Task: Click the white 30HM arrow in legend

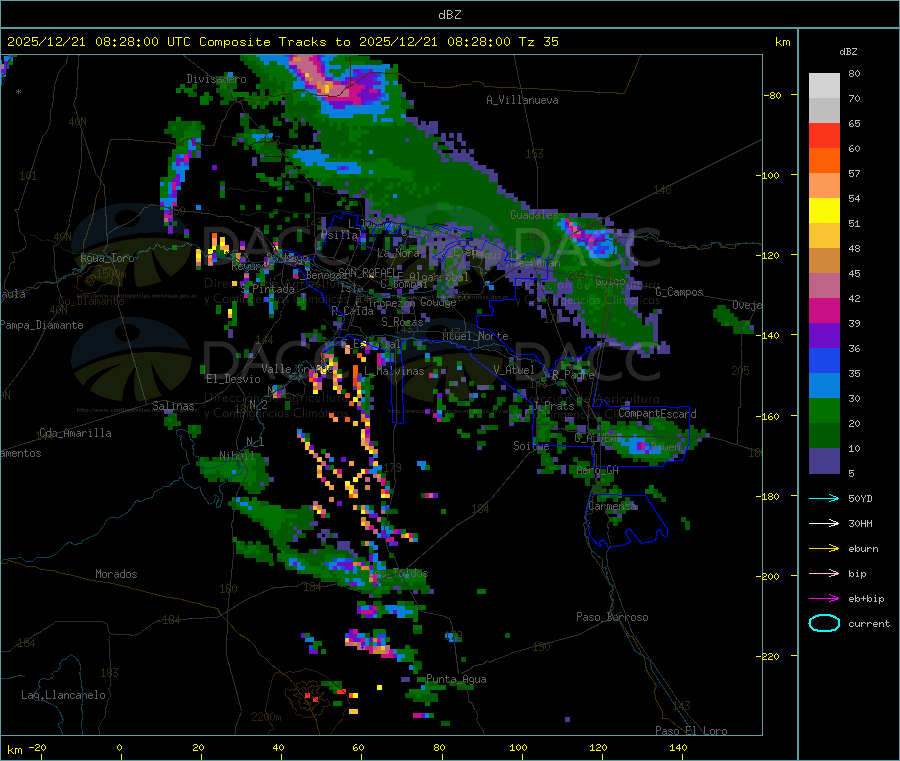Action: click(x=824, y=523)
